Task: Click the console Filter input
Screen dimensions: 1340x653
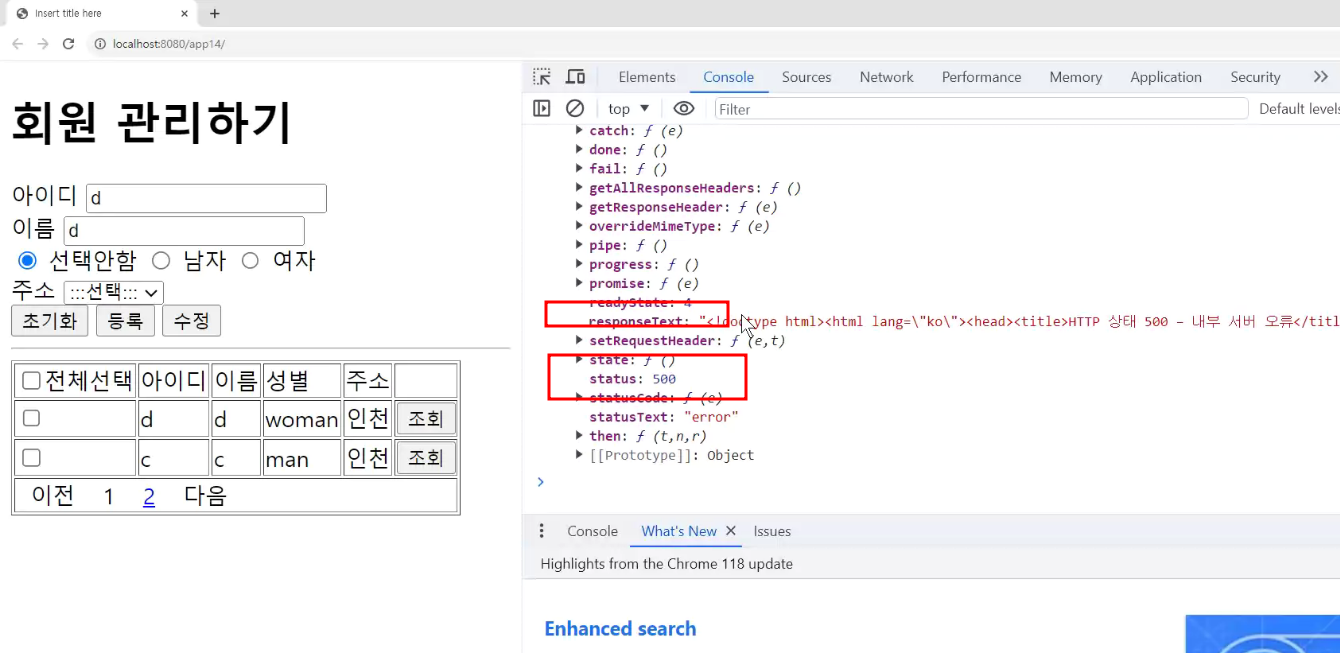Action: coord(982,108)
